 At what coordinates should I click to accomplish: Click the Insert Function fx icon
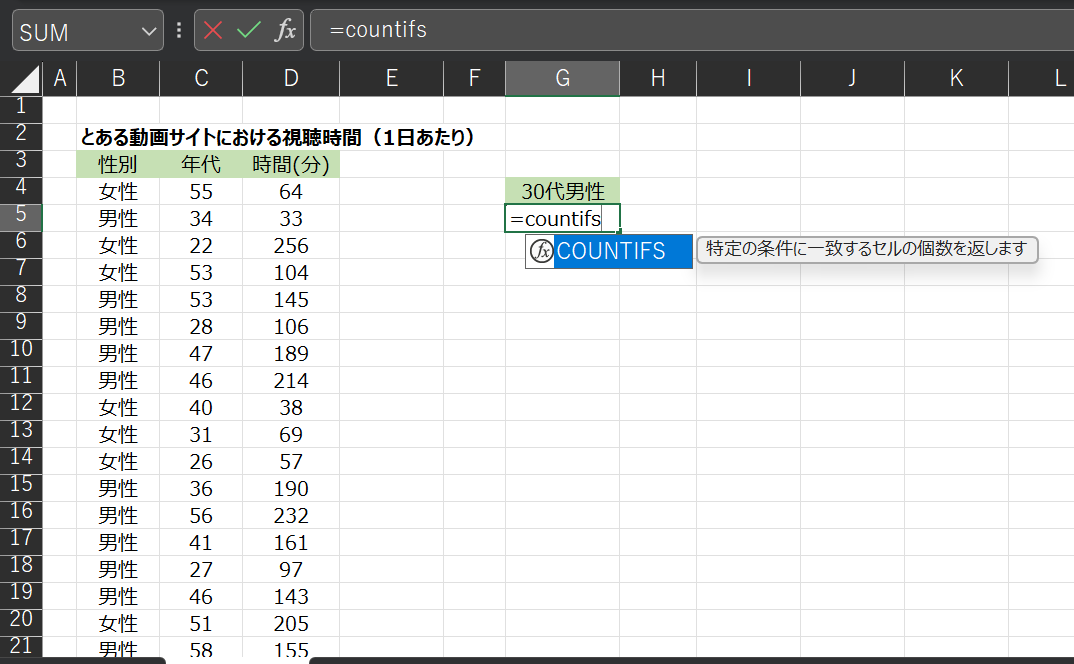tap(287, 29)
